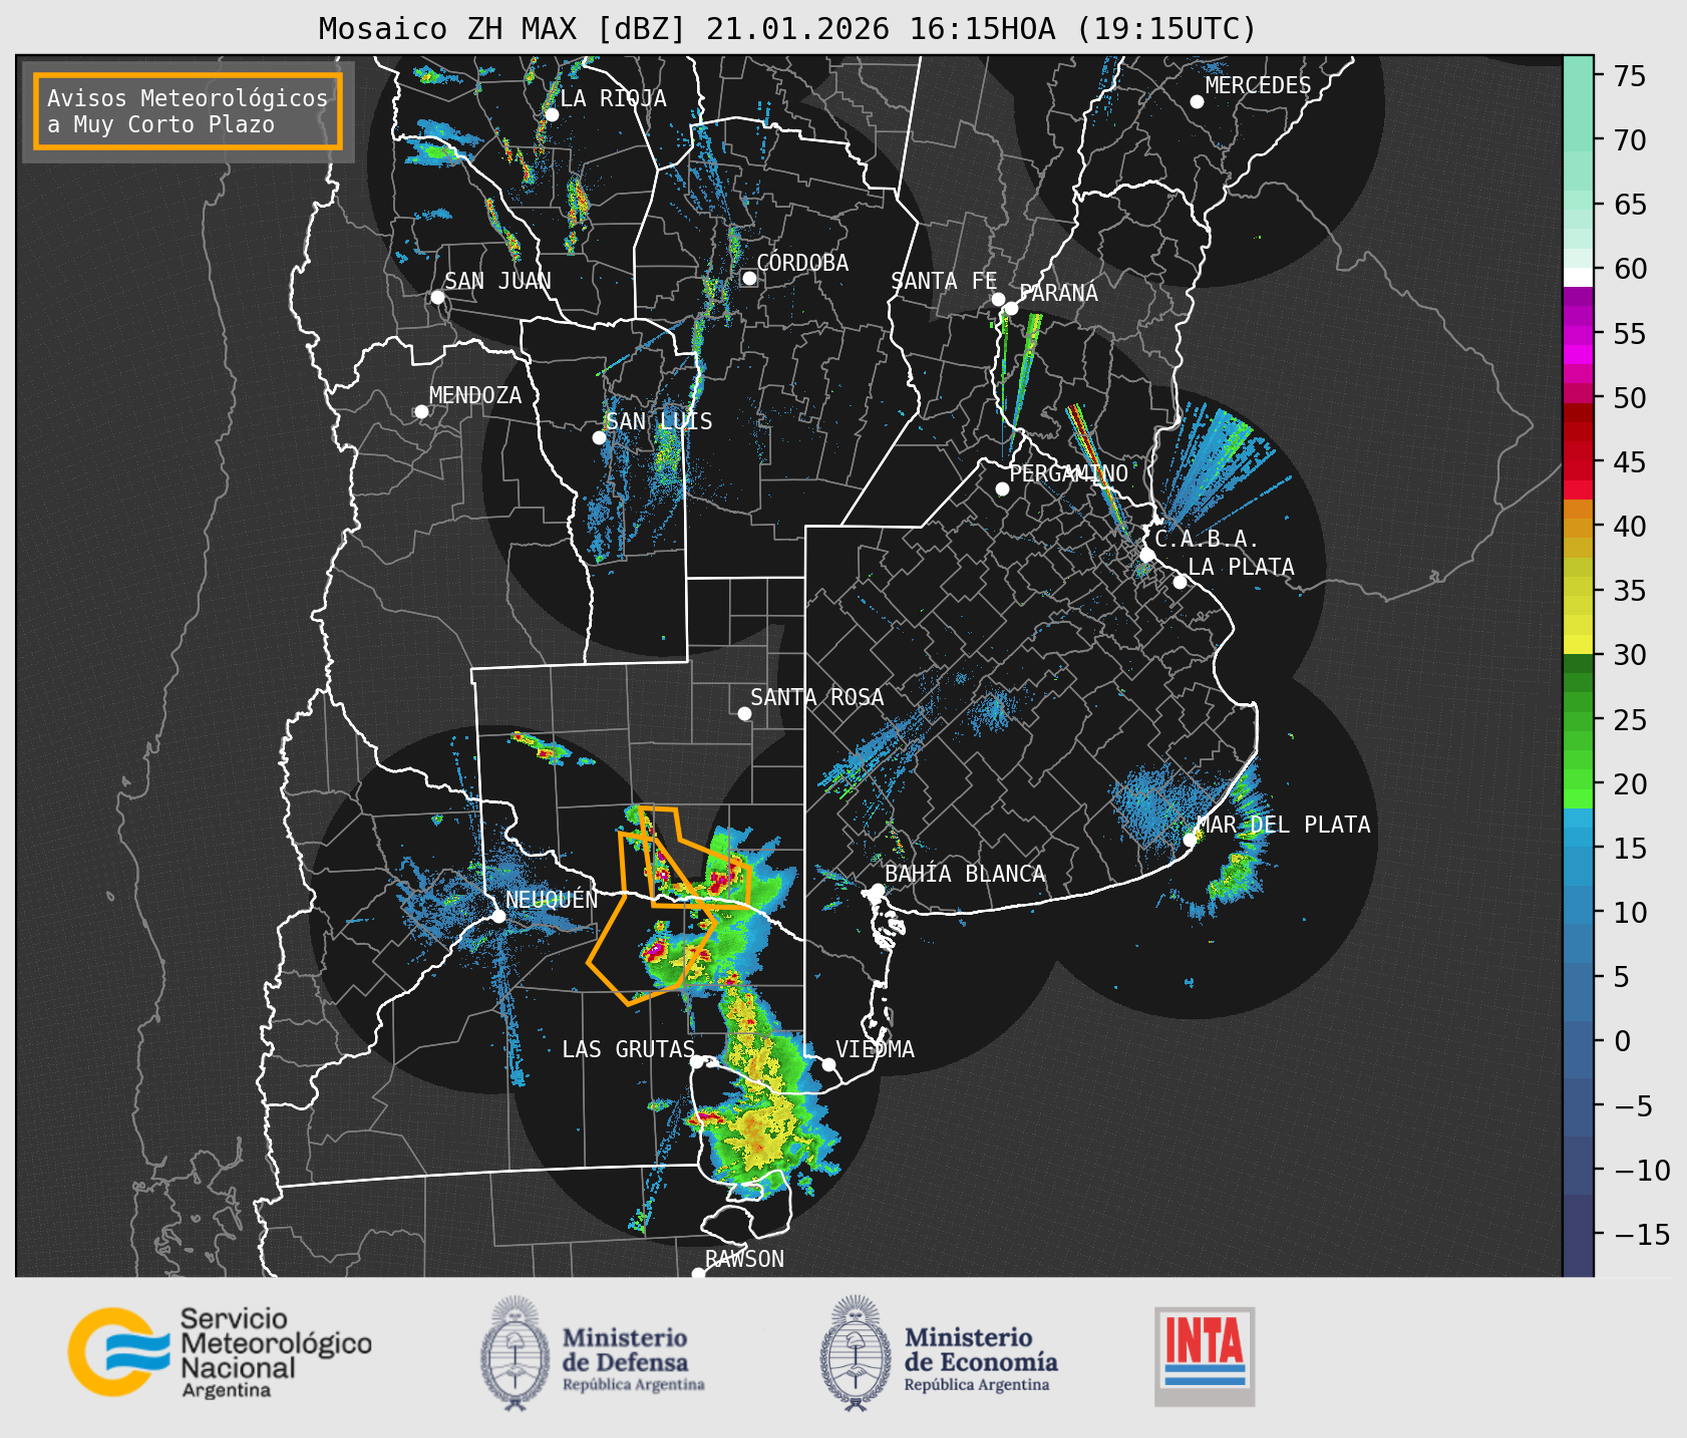The image size is (1687, 1438).
Task: Click the red 45 dBZ color band
Action: point(1578,462)
